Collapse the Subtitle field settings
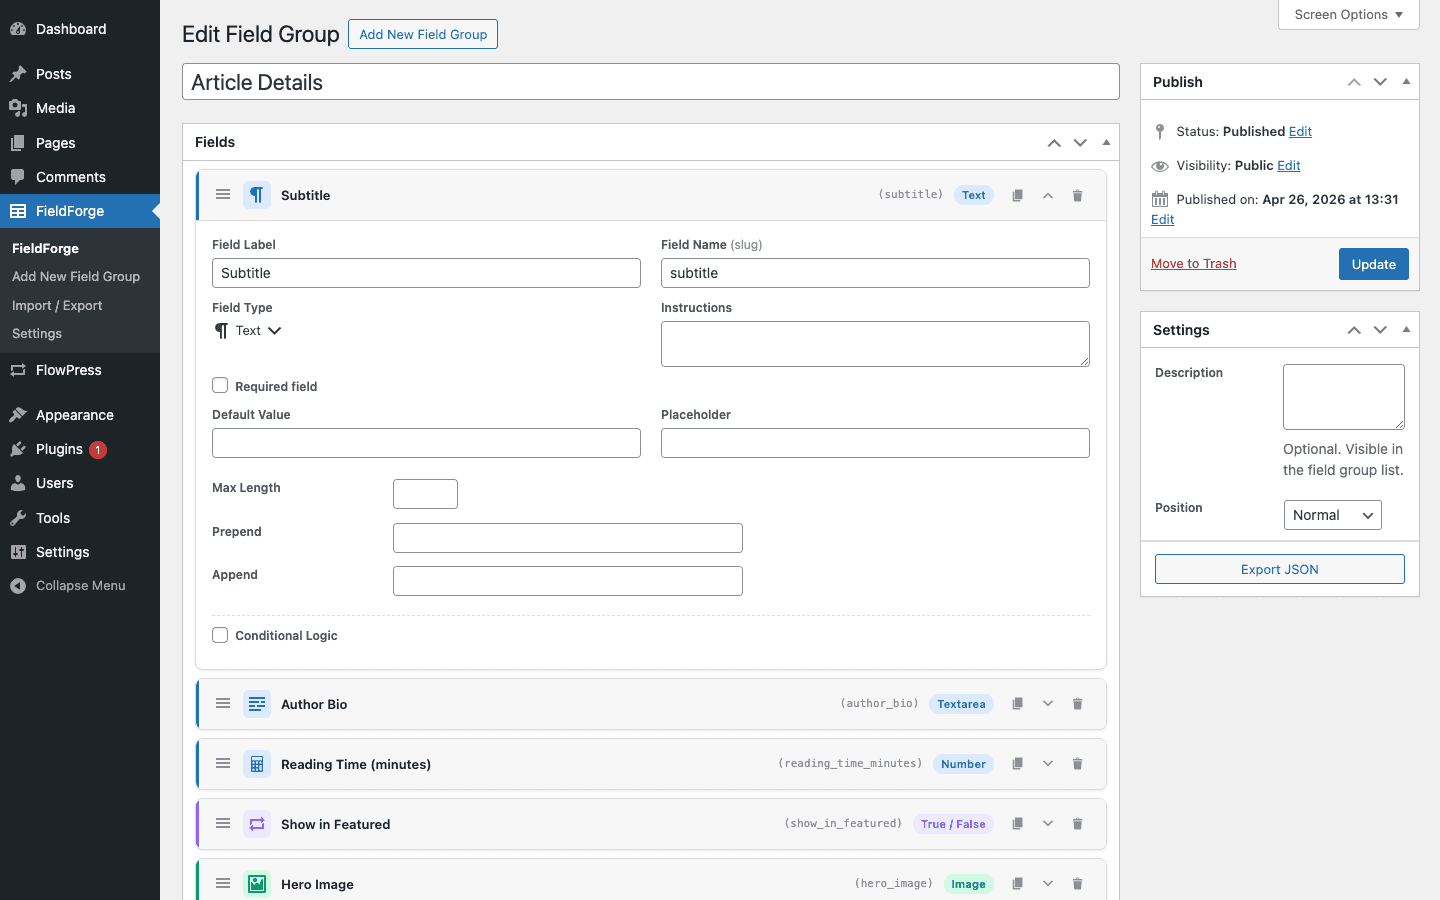 [x=1047, y=195]
